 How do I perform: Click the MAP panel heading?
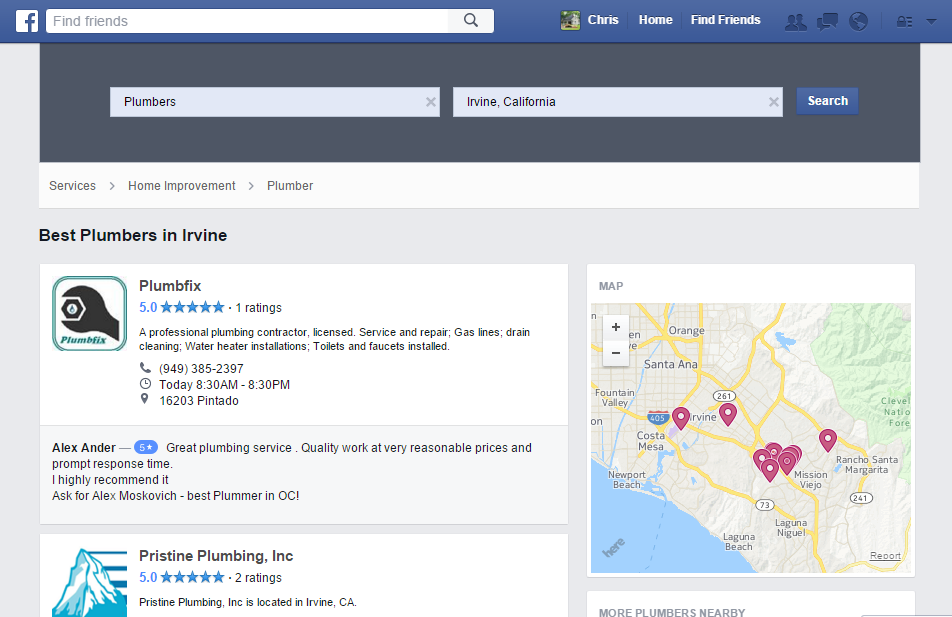click(x=611, y=286)
